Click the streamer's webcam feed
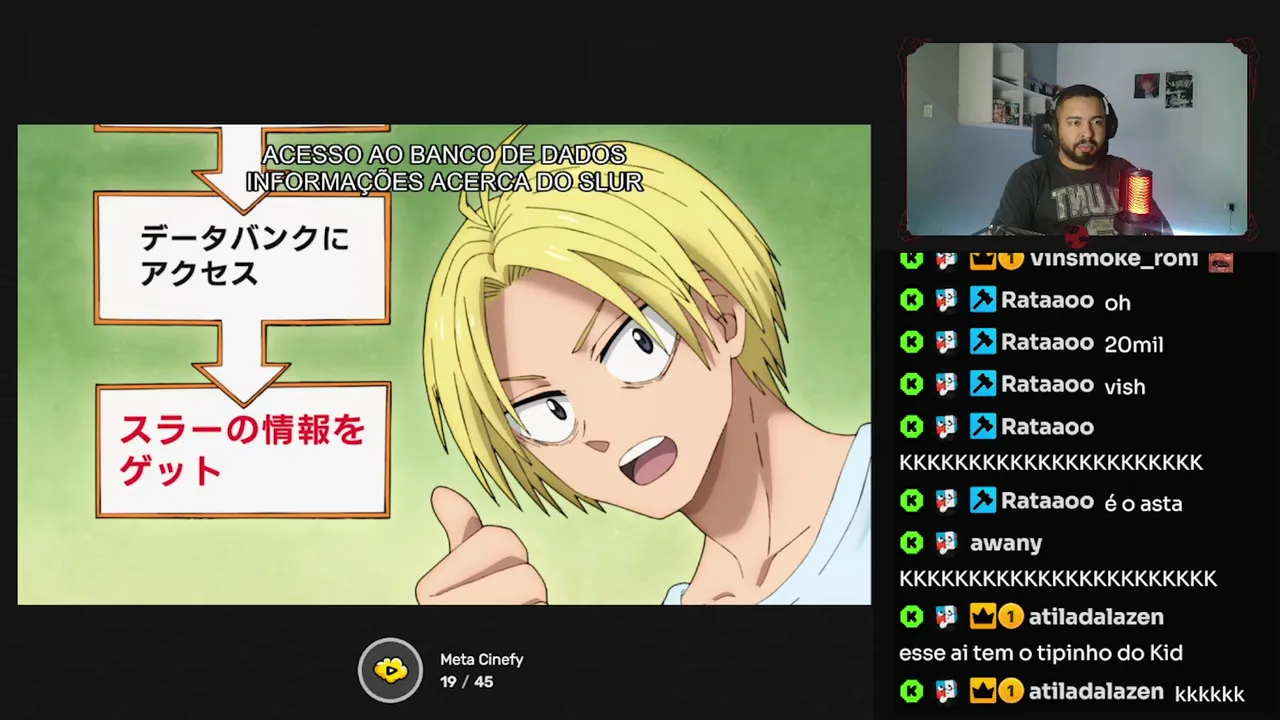 [1077, 139]
